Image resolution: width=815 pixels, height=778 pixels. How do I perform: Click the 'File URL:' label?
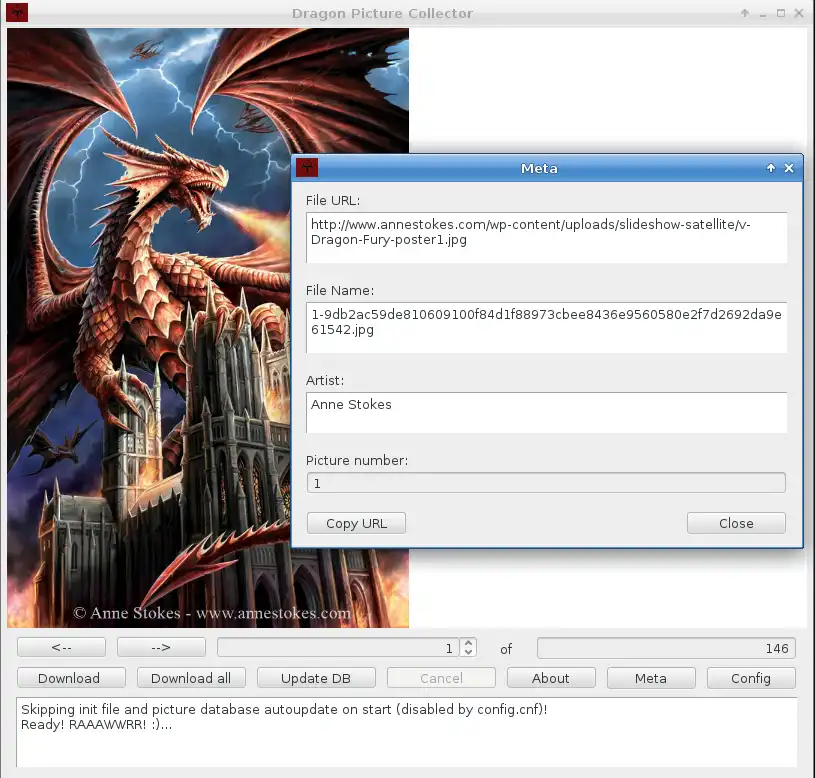pyautogui.click(x=333, y=201)
